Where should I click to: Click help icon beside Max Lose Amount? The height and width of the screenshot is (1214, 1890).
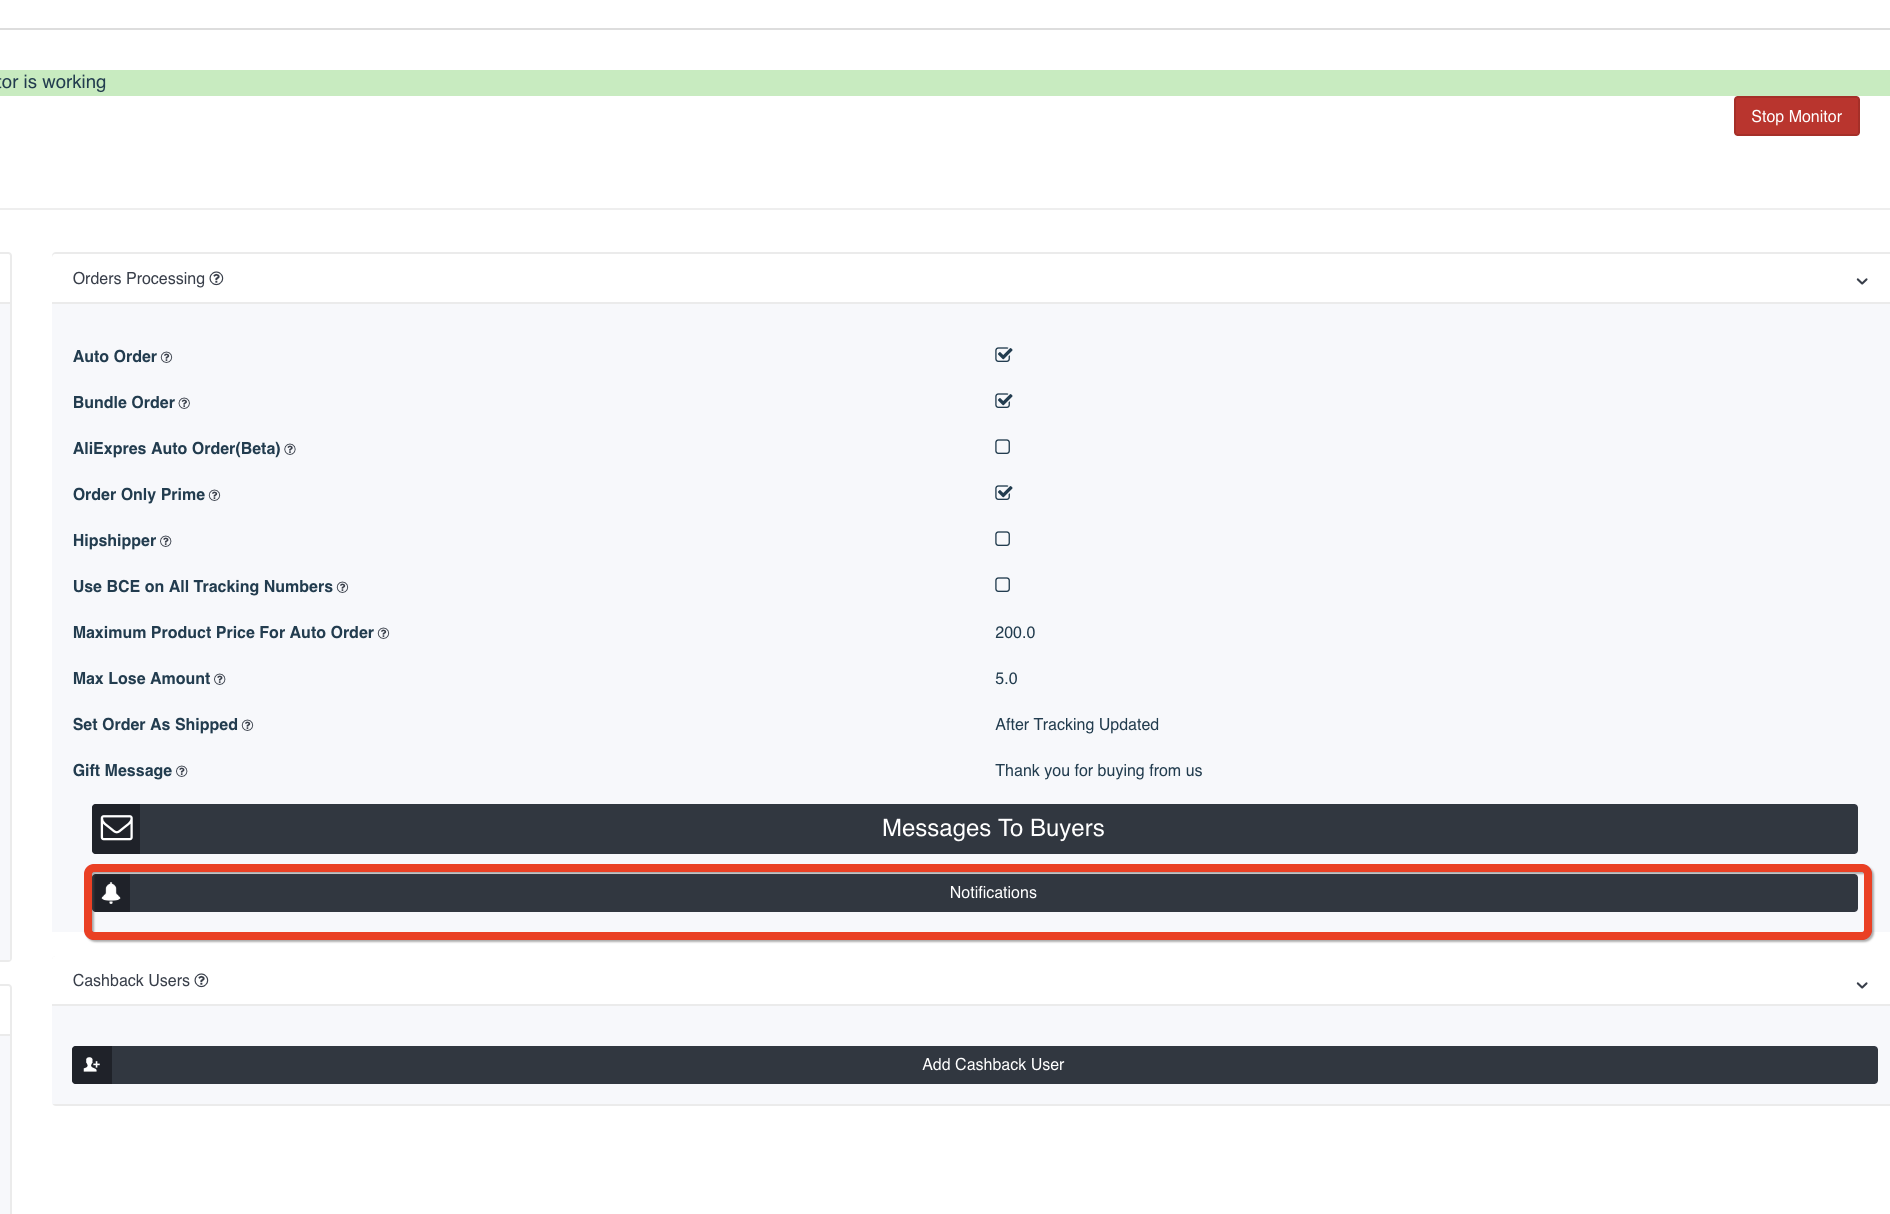click(220, 680)
